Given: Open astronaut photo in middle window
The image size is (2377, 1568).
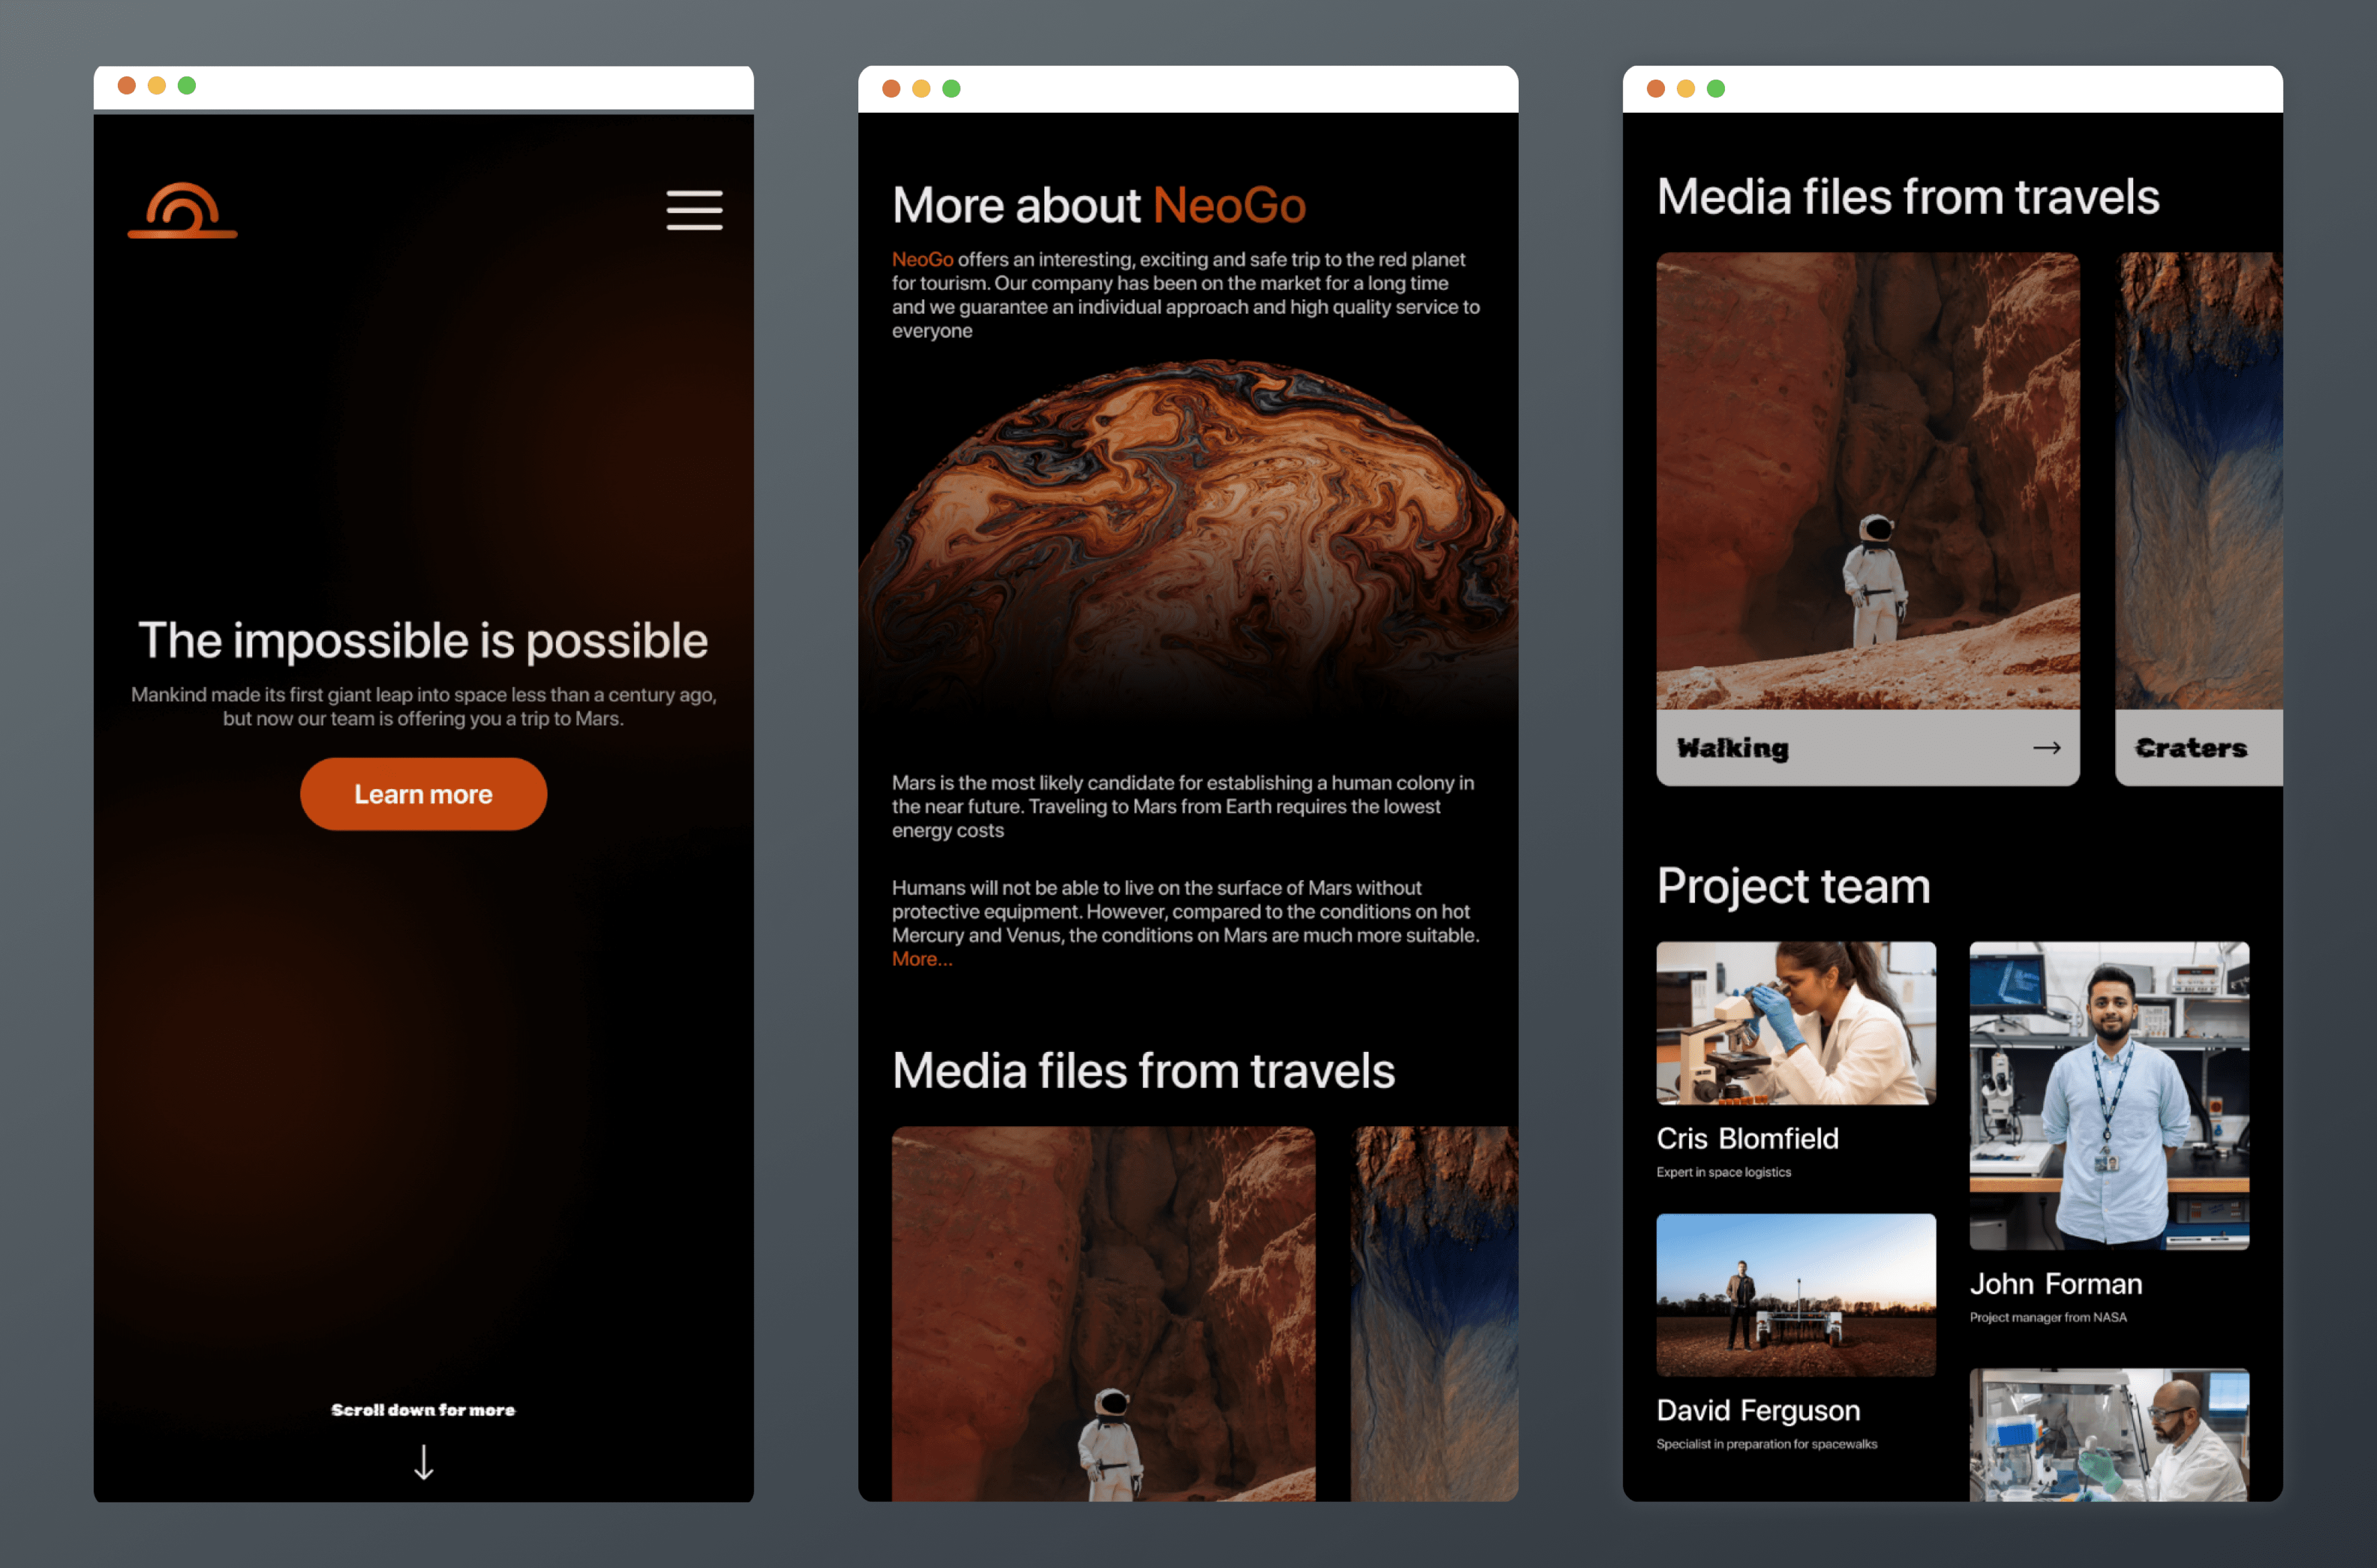Looking at the screenshot, I should click(x=1103, y=1313).
